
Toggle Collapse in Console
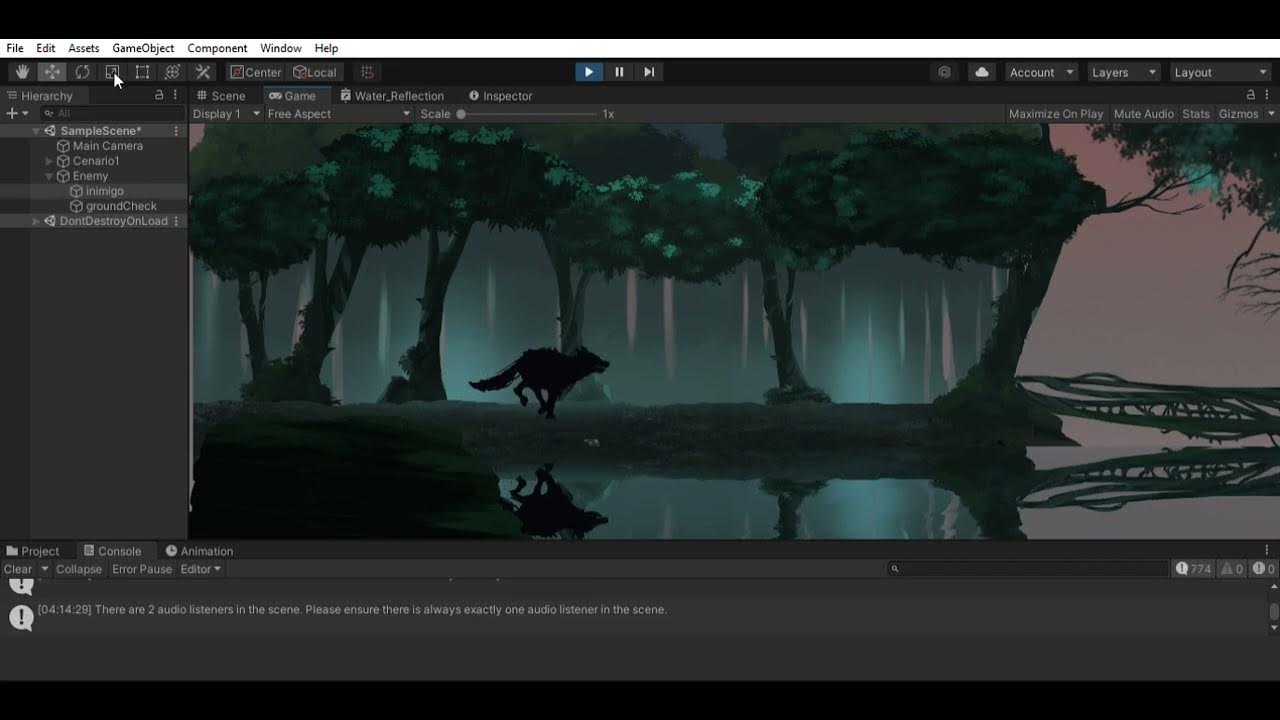pyautogui.click(x=79, y=569)
